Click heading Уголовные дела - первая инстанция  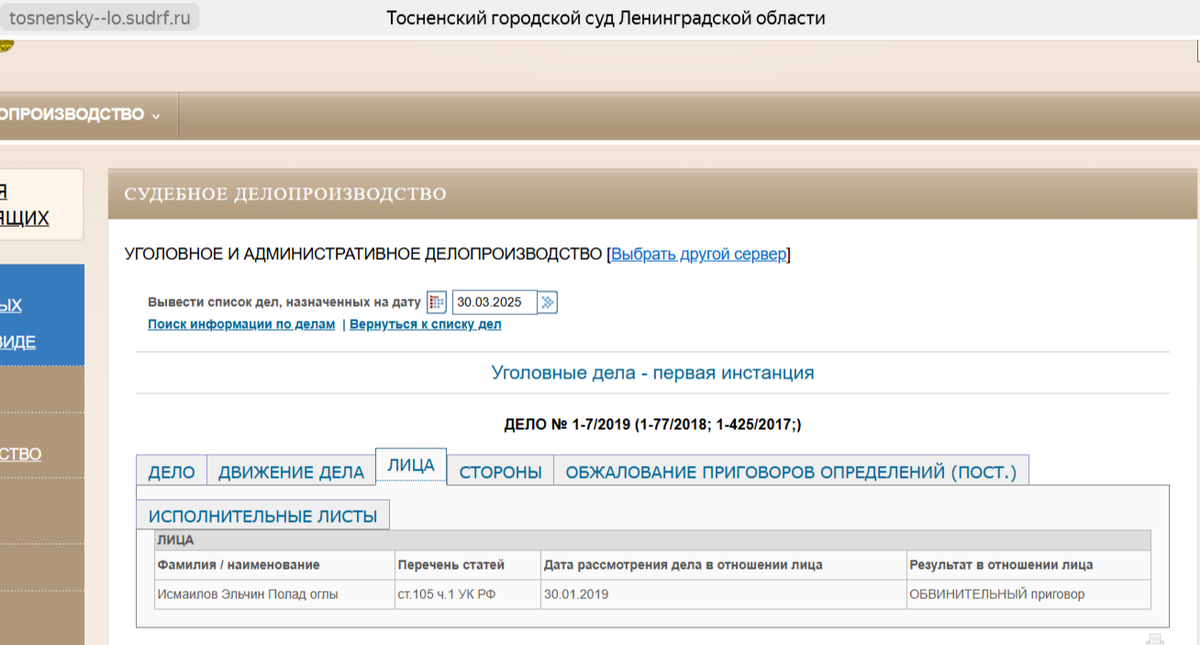coord(653,373)
